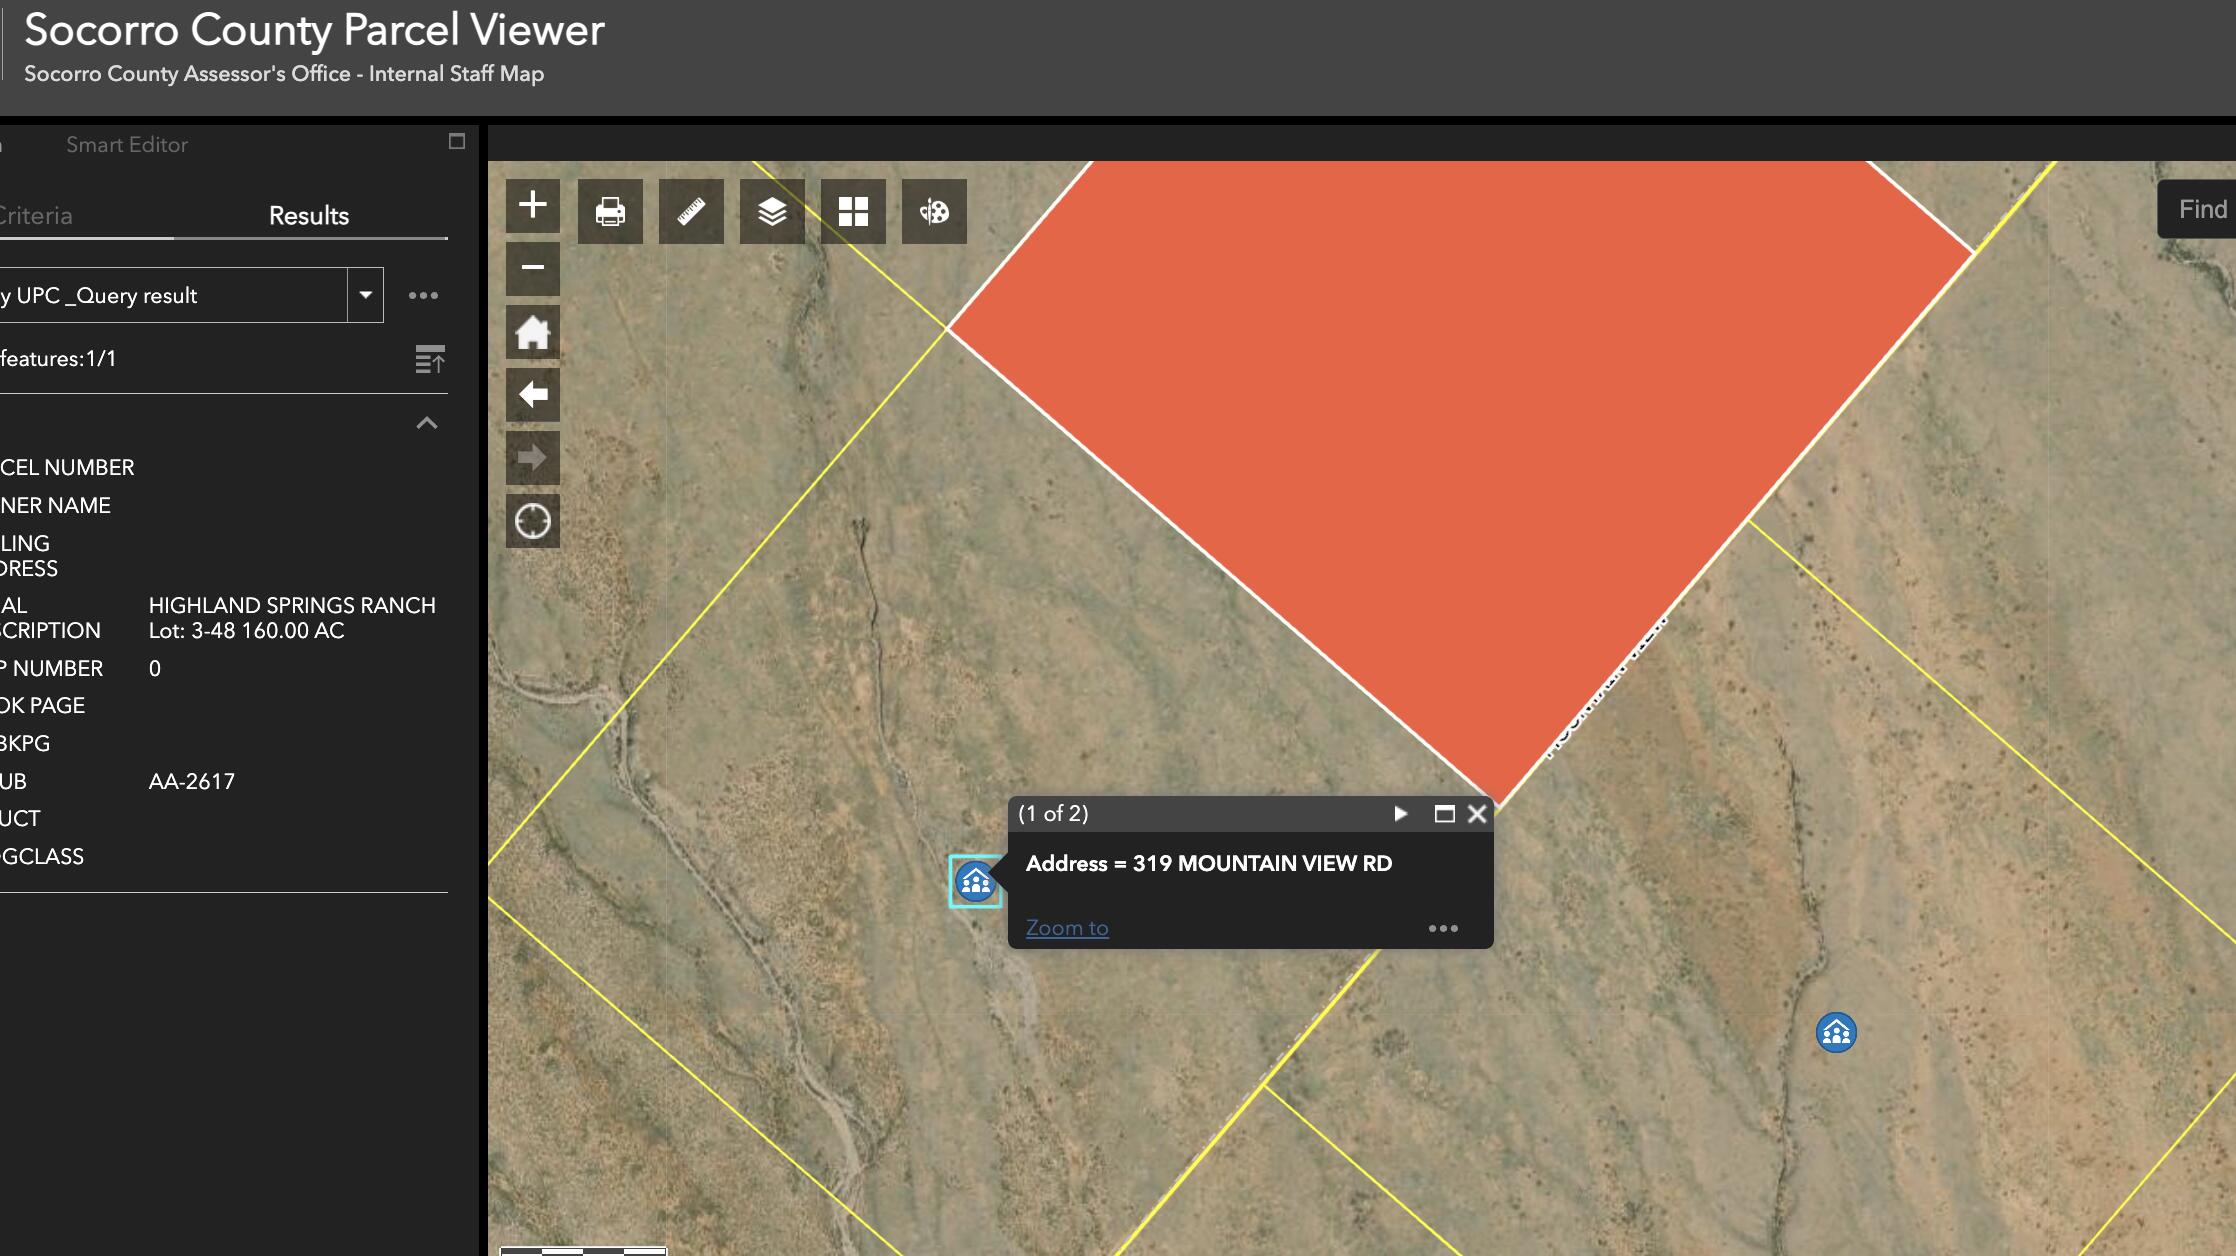Open the Print widget

point(610,211)
